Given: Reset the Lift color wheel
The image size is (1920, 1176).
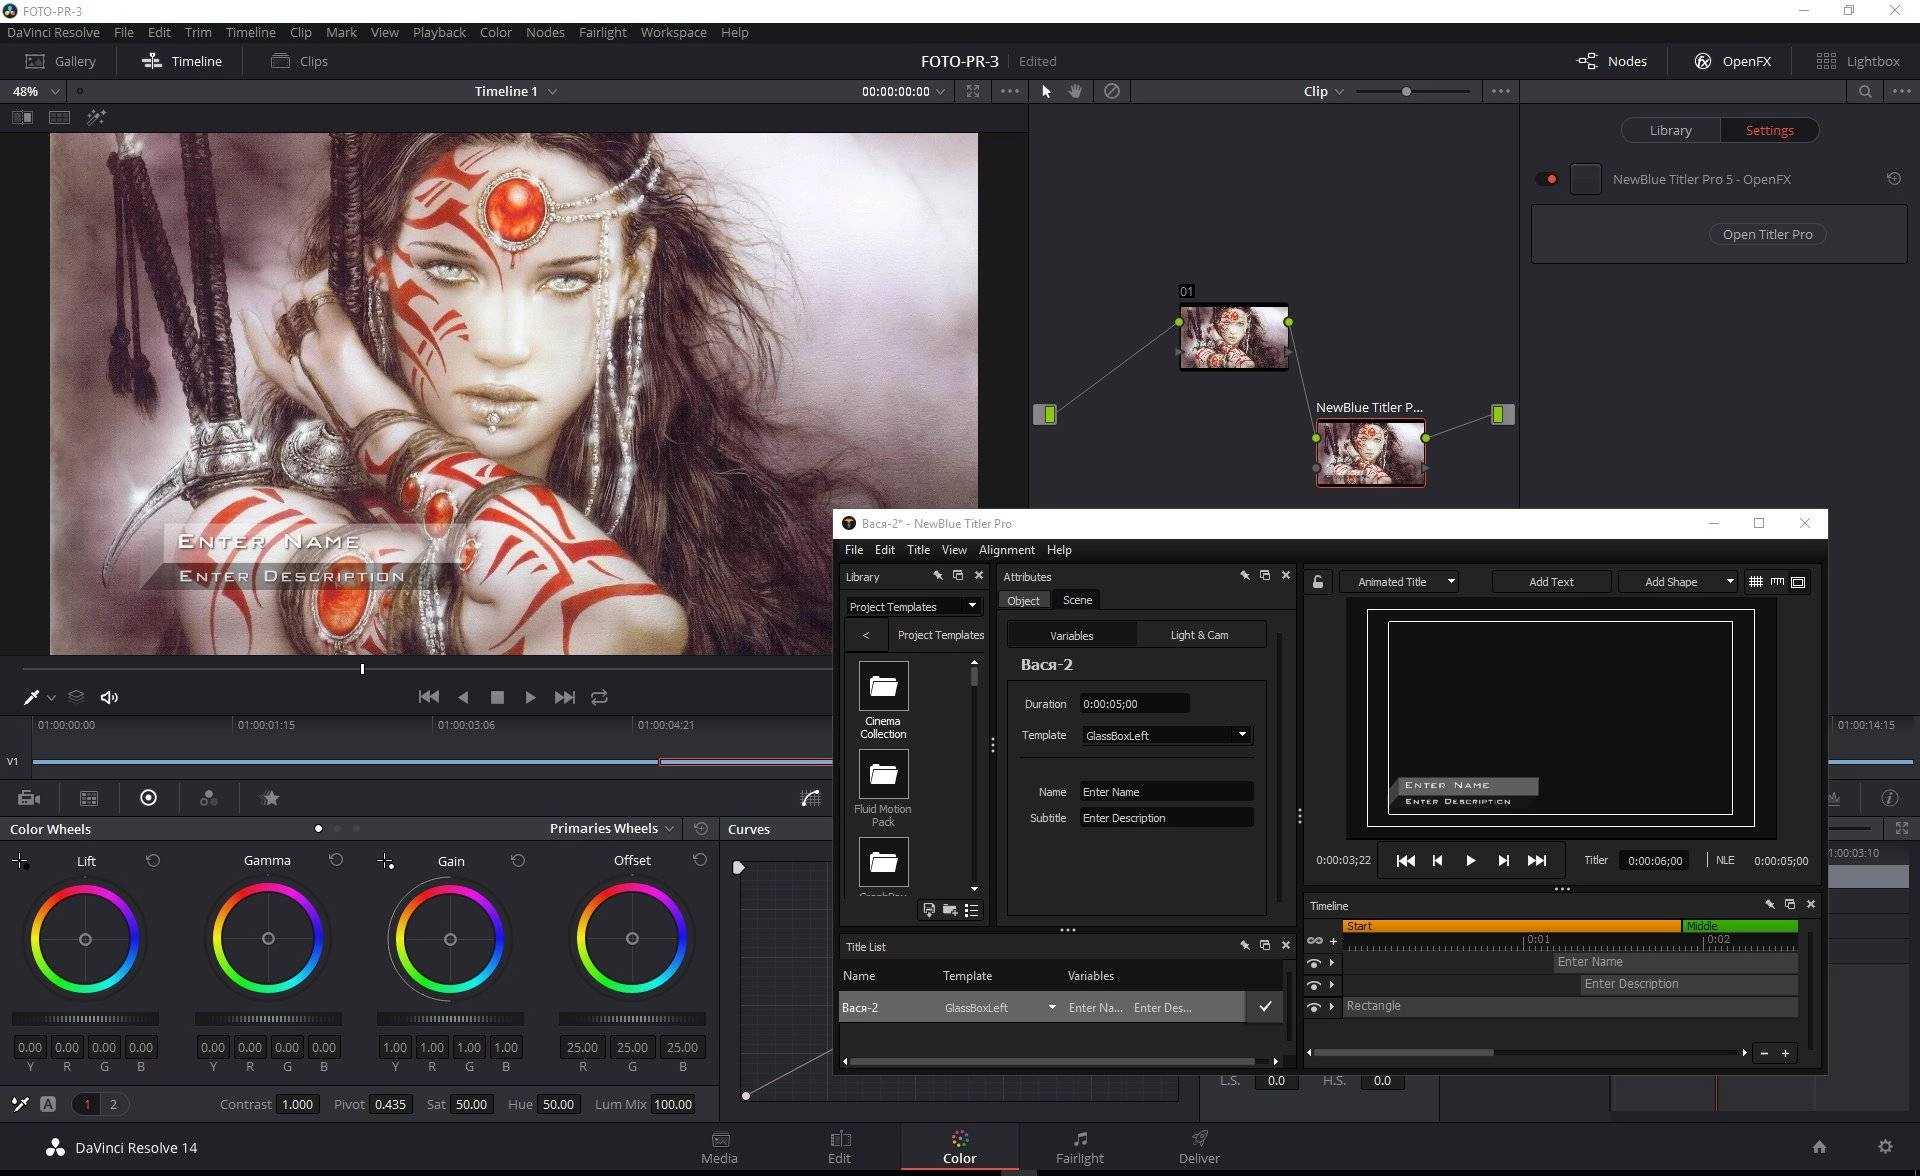Looking at the screenshot, I should (153, 860).
